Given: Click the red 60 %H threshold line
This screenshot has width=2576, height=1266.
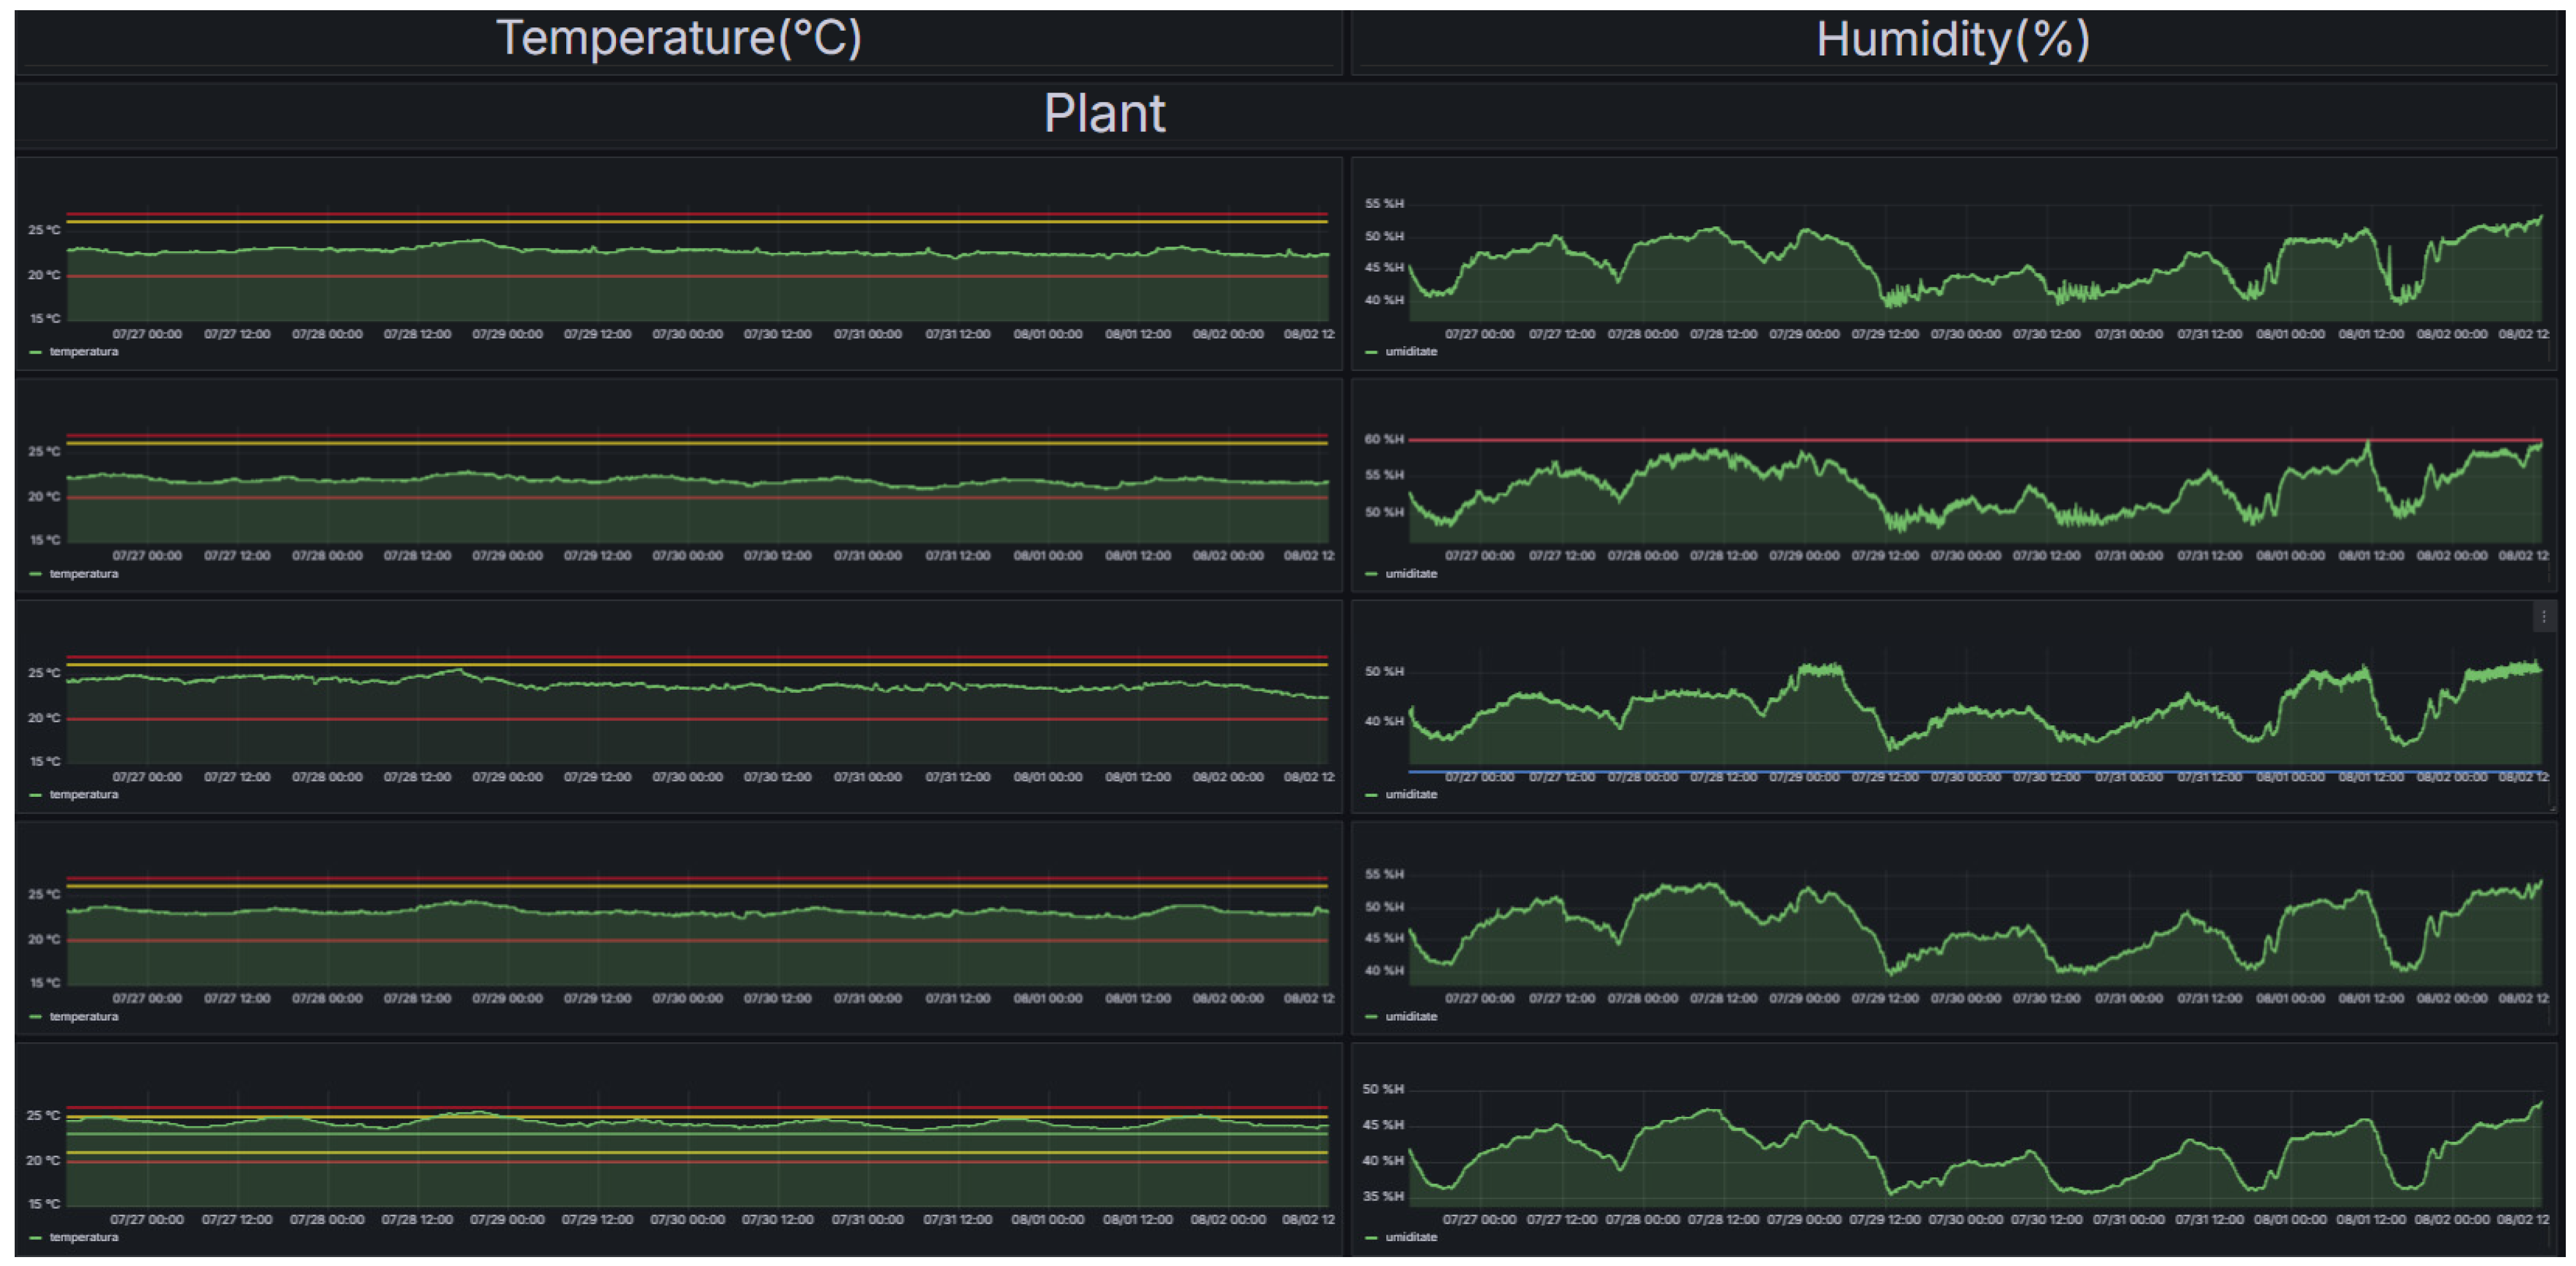Looking at the screenshot, I should [1900, 440].
